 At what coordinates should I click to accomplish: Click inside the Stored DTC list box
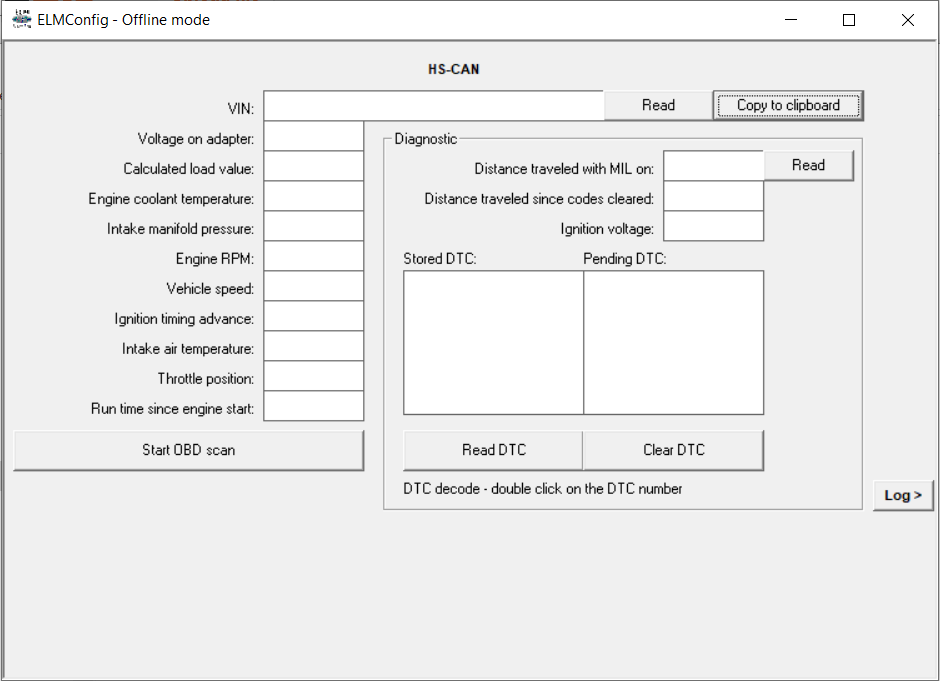493,342
